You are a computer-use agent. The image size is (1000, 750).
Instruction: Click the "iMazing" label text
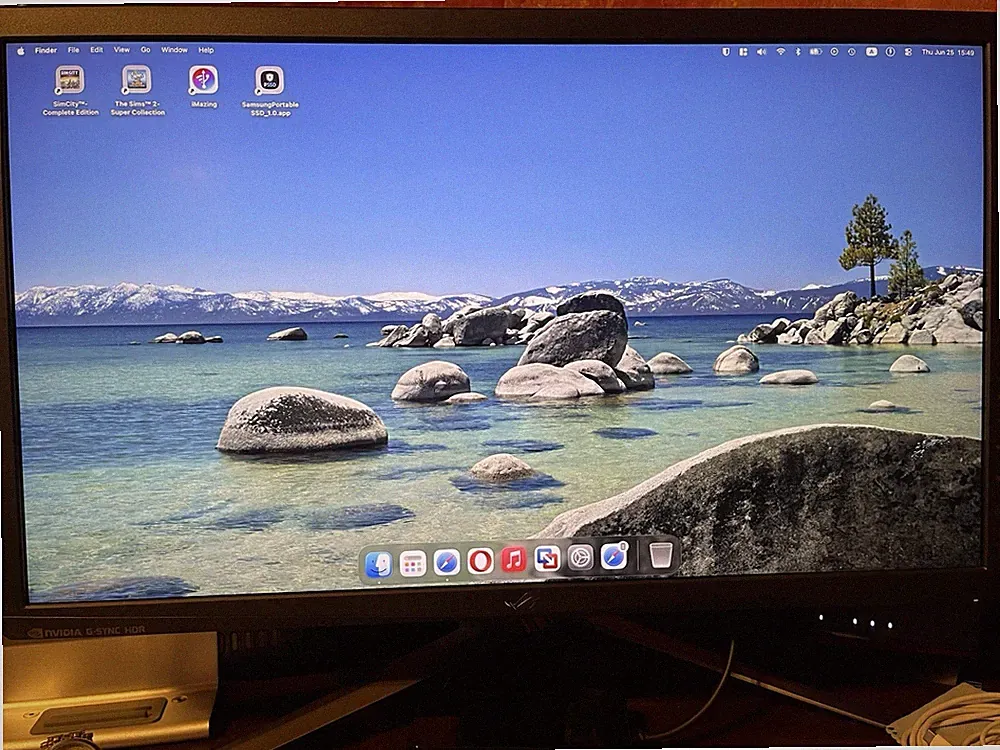[x=204, y=105]
